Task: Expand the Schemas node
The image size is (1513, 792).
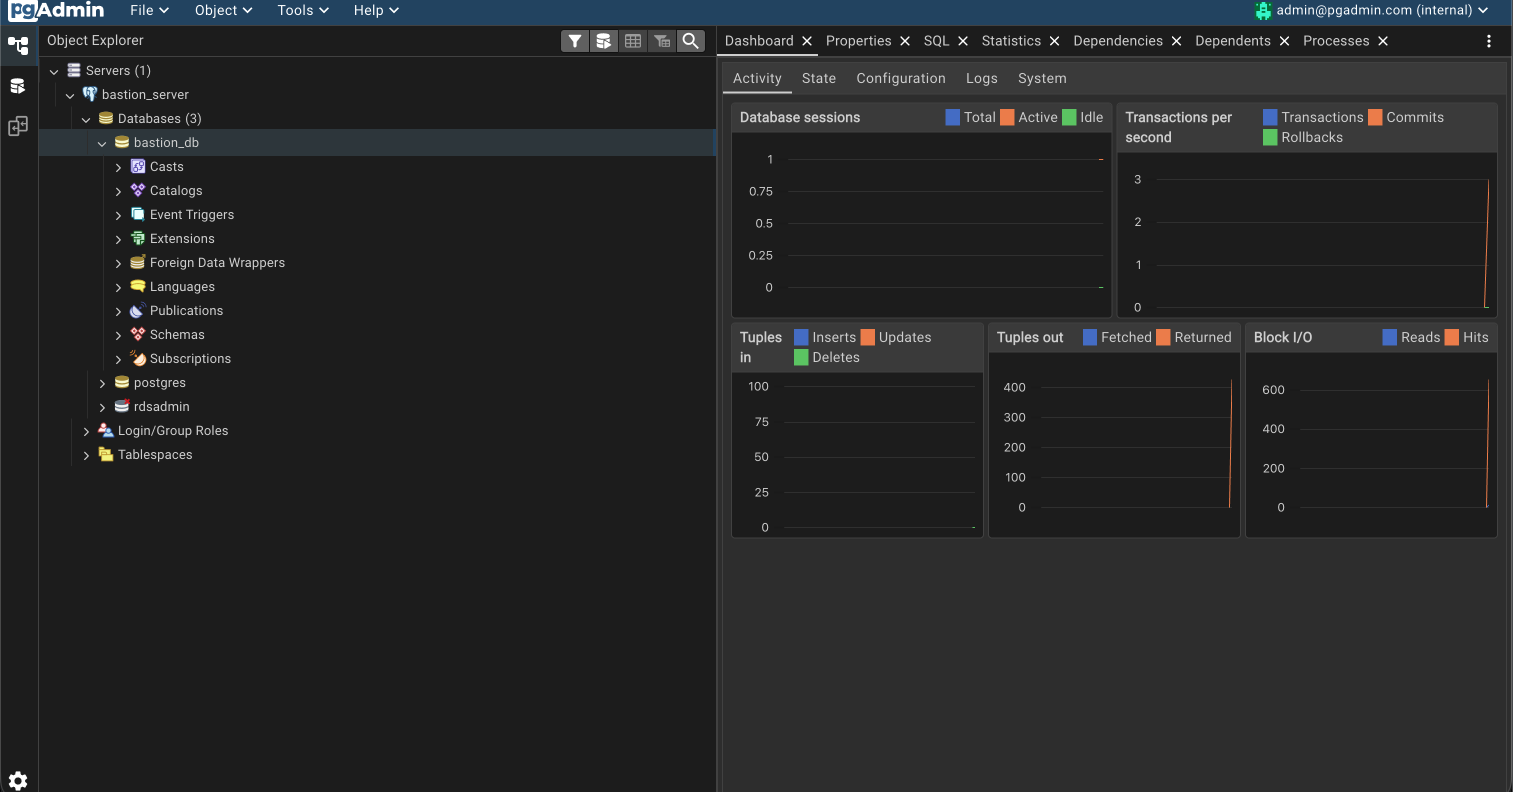Action: (x=118, y=335)
